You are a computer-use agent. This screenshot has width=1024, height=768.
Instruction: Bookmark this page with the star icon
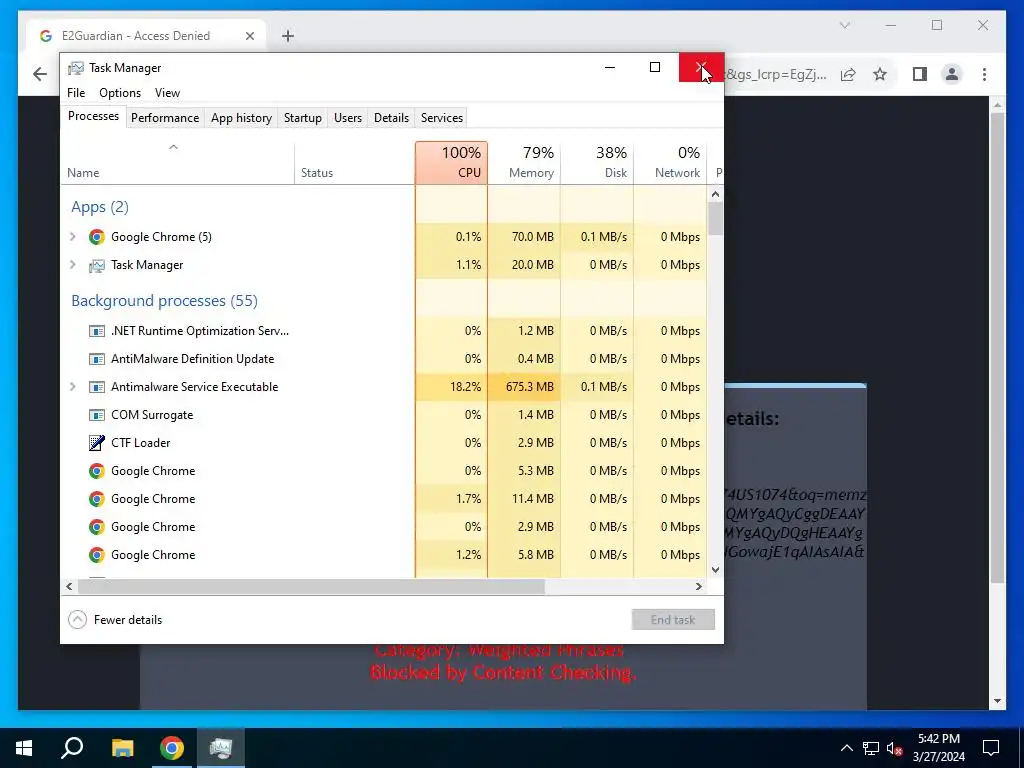(880, 74)
